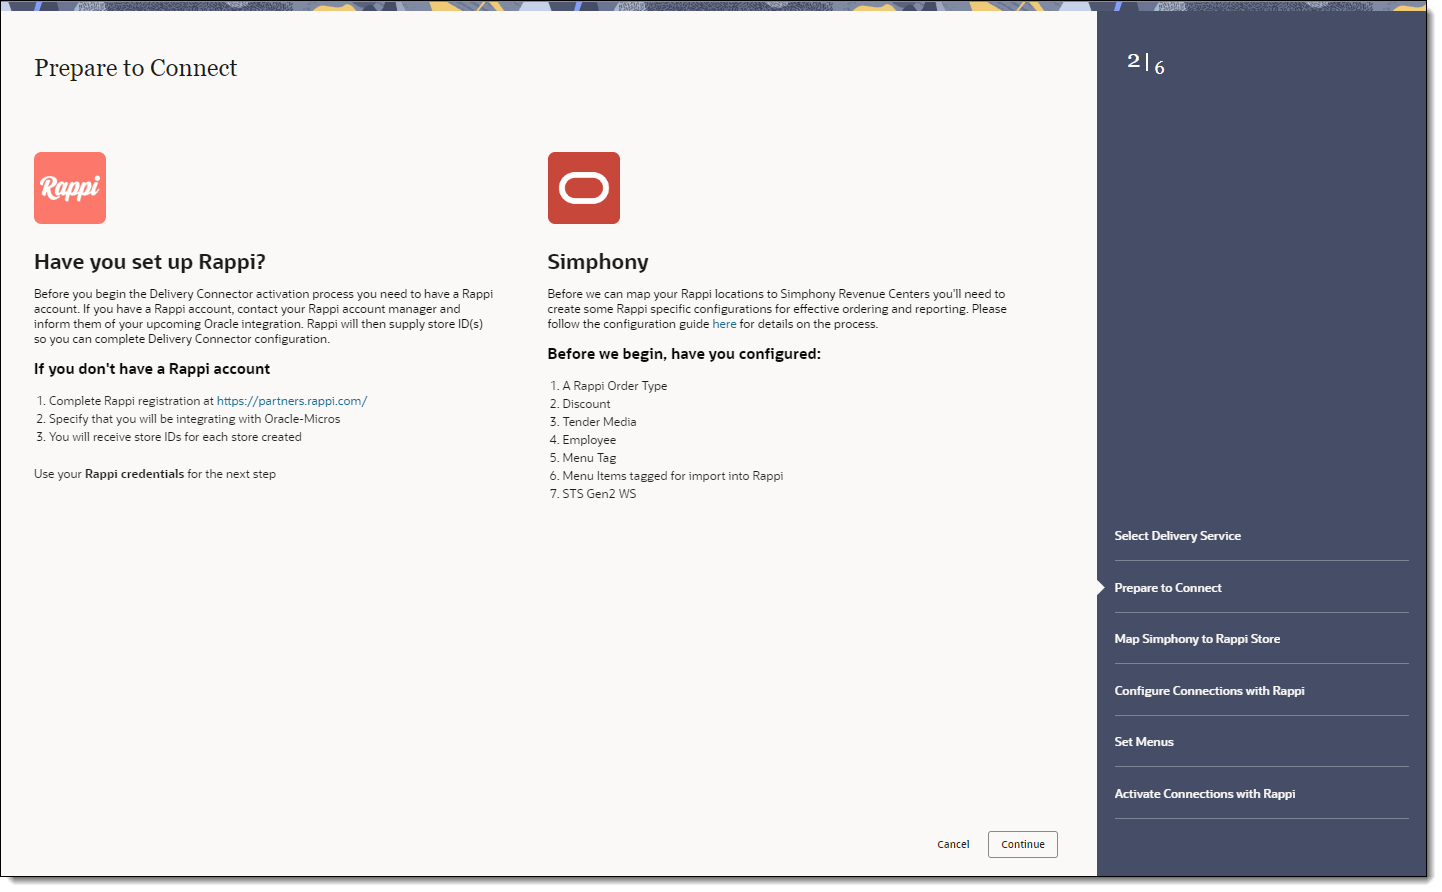1442x892 pixels.
Task: Click the 'Prepare to Connect' page title
Action: coord(136,68)
